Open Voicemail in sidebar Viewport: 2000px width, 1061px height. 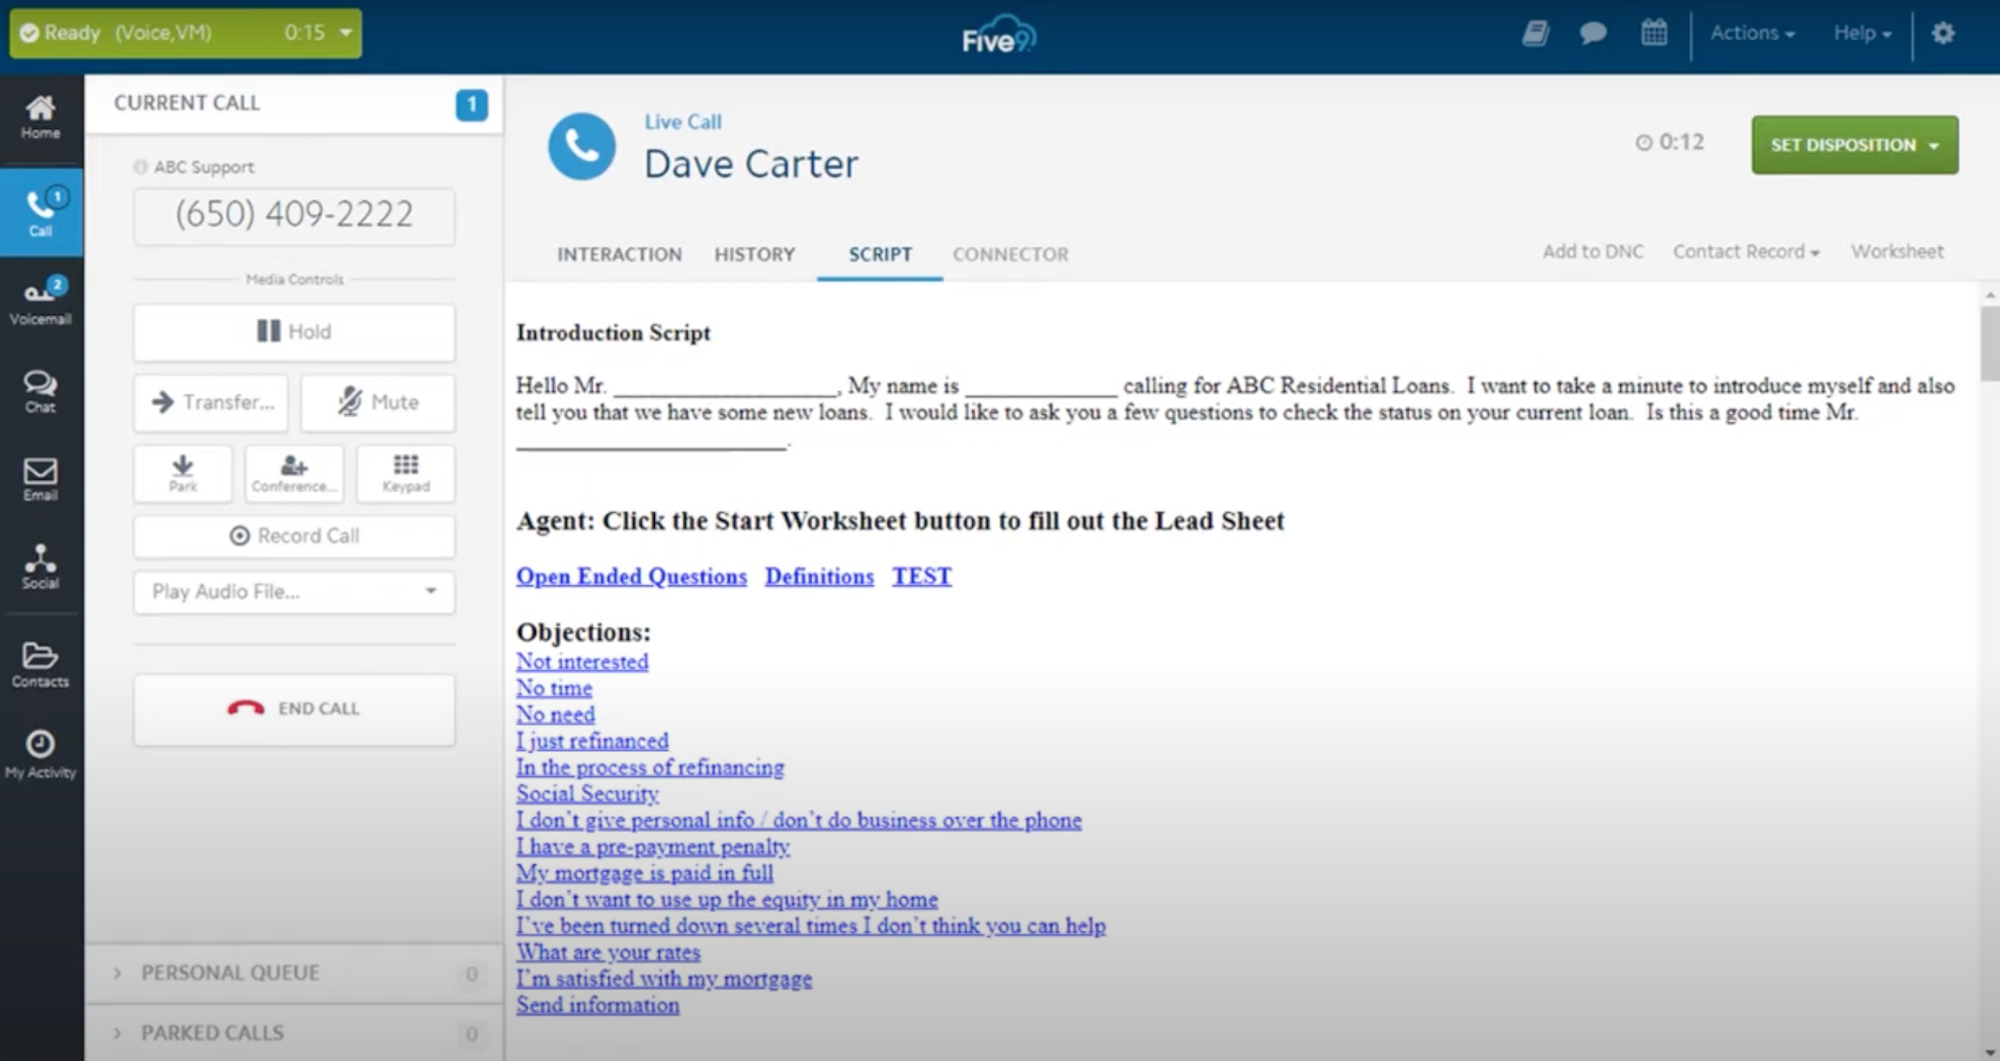[x=41, y=301]
